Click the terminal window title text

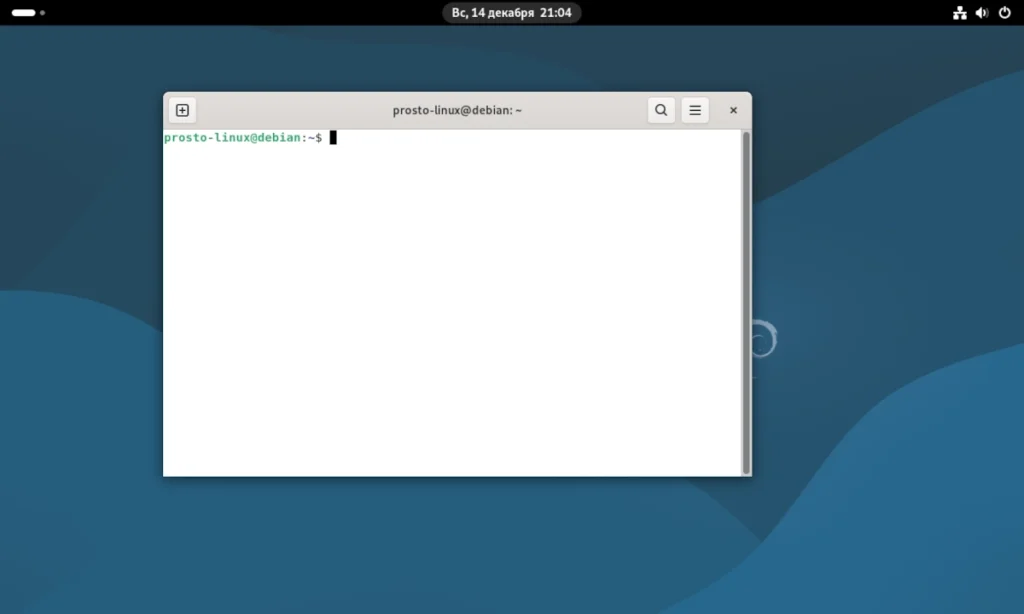point(457,110)
